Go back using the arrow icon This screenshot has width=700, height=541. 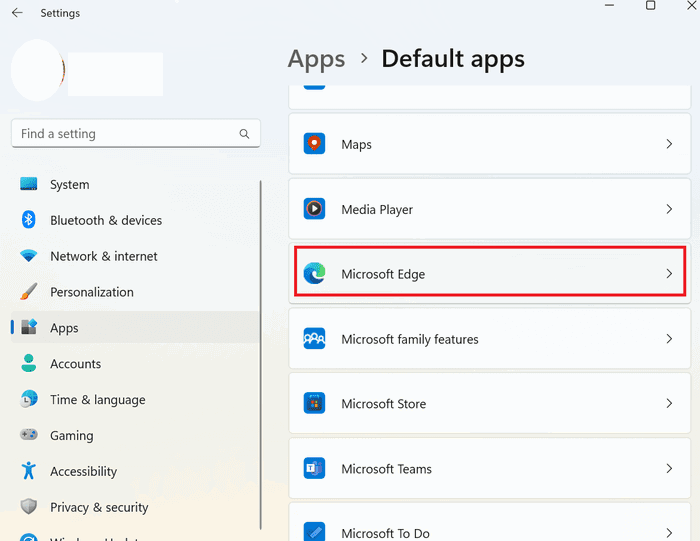click(17, 12)
